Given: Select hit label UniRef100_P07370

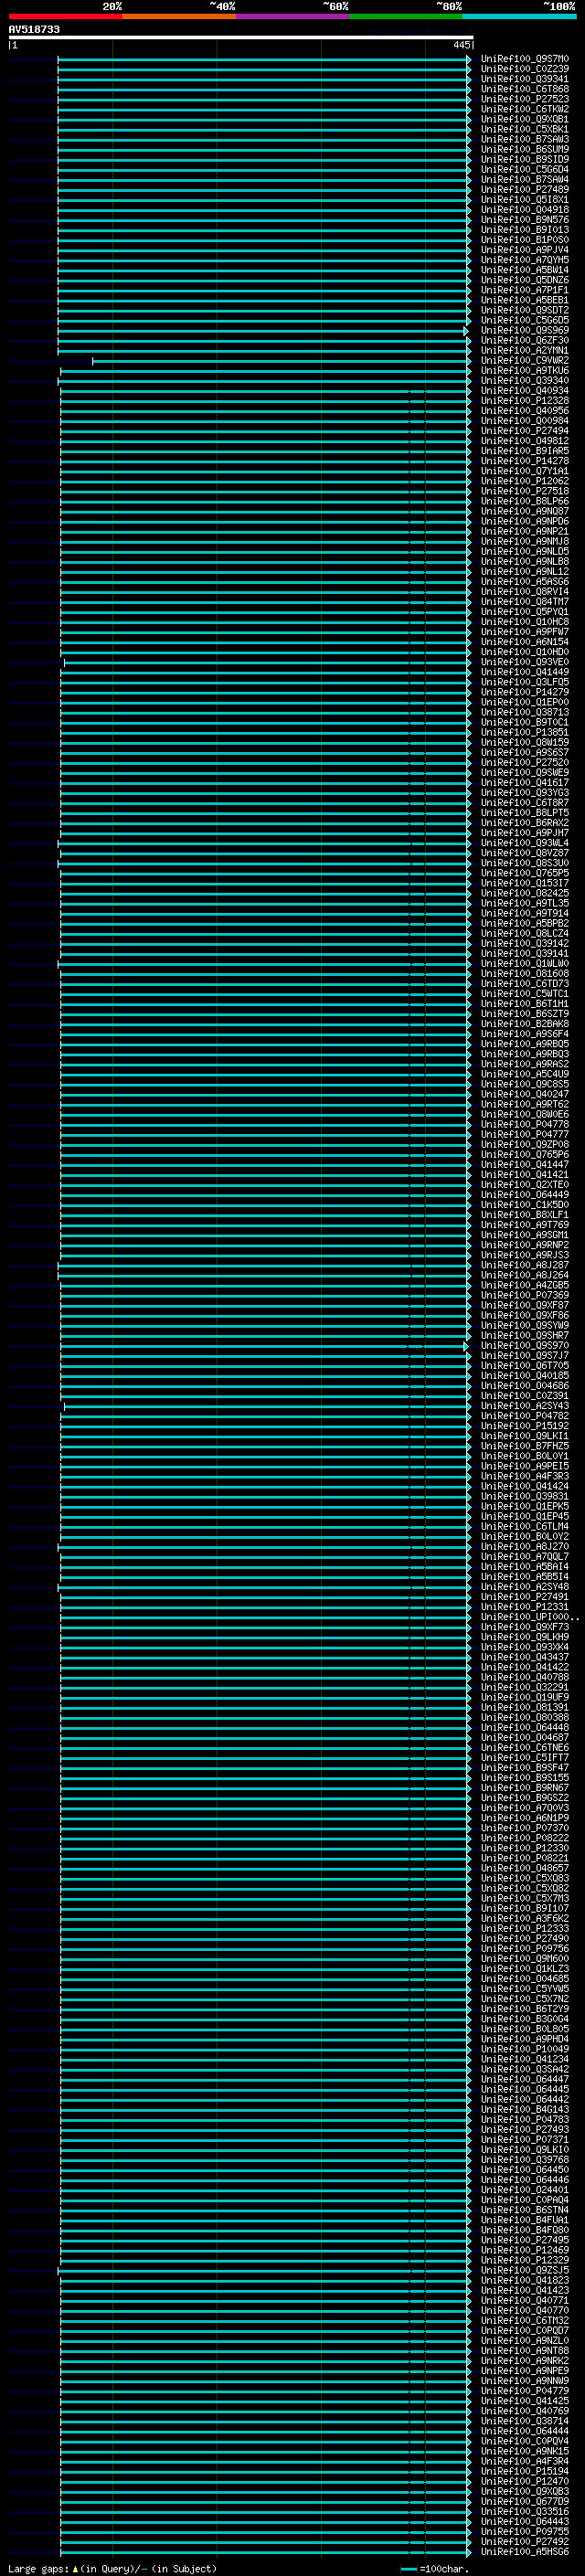Looking at the screenshot, I should [524, 1828].
